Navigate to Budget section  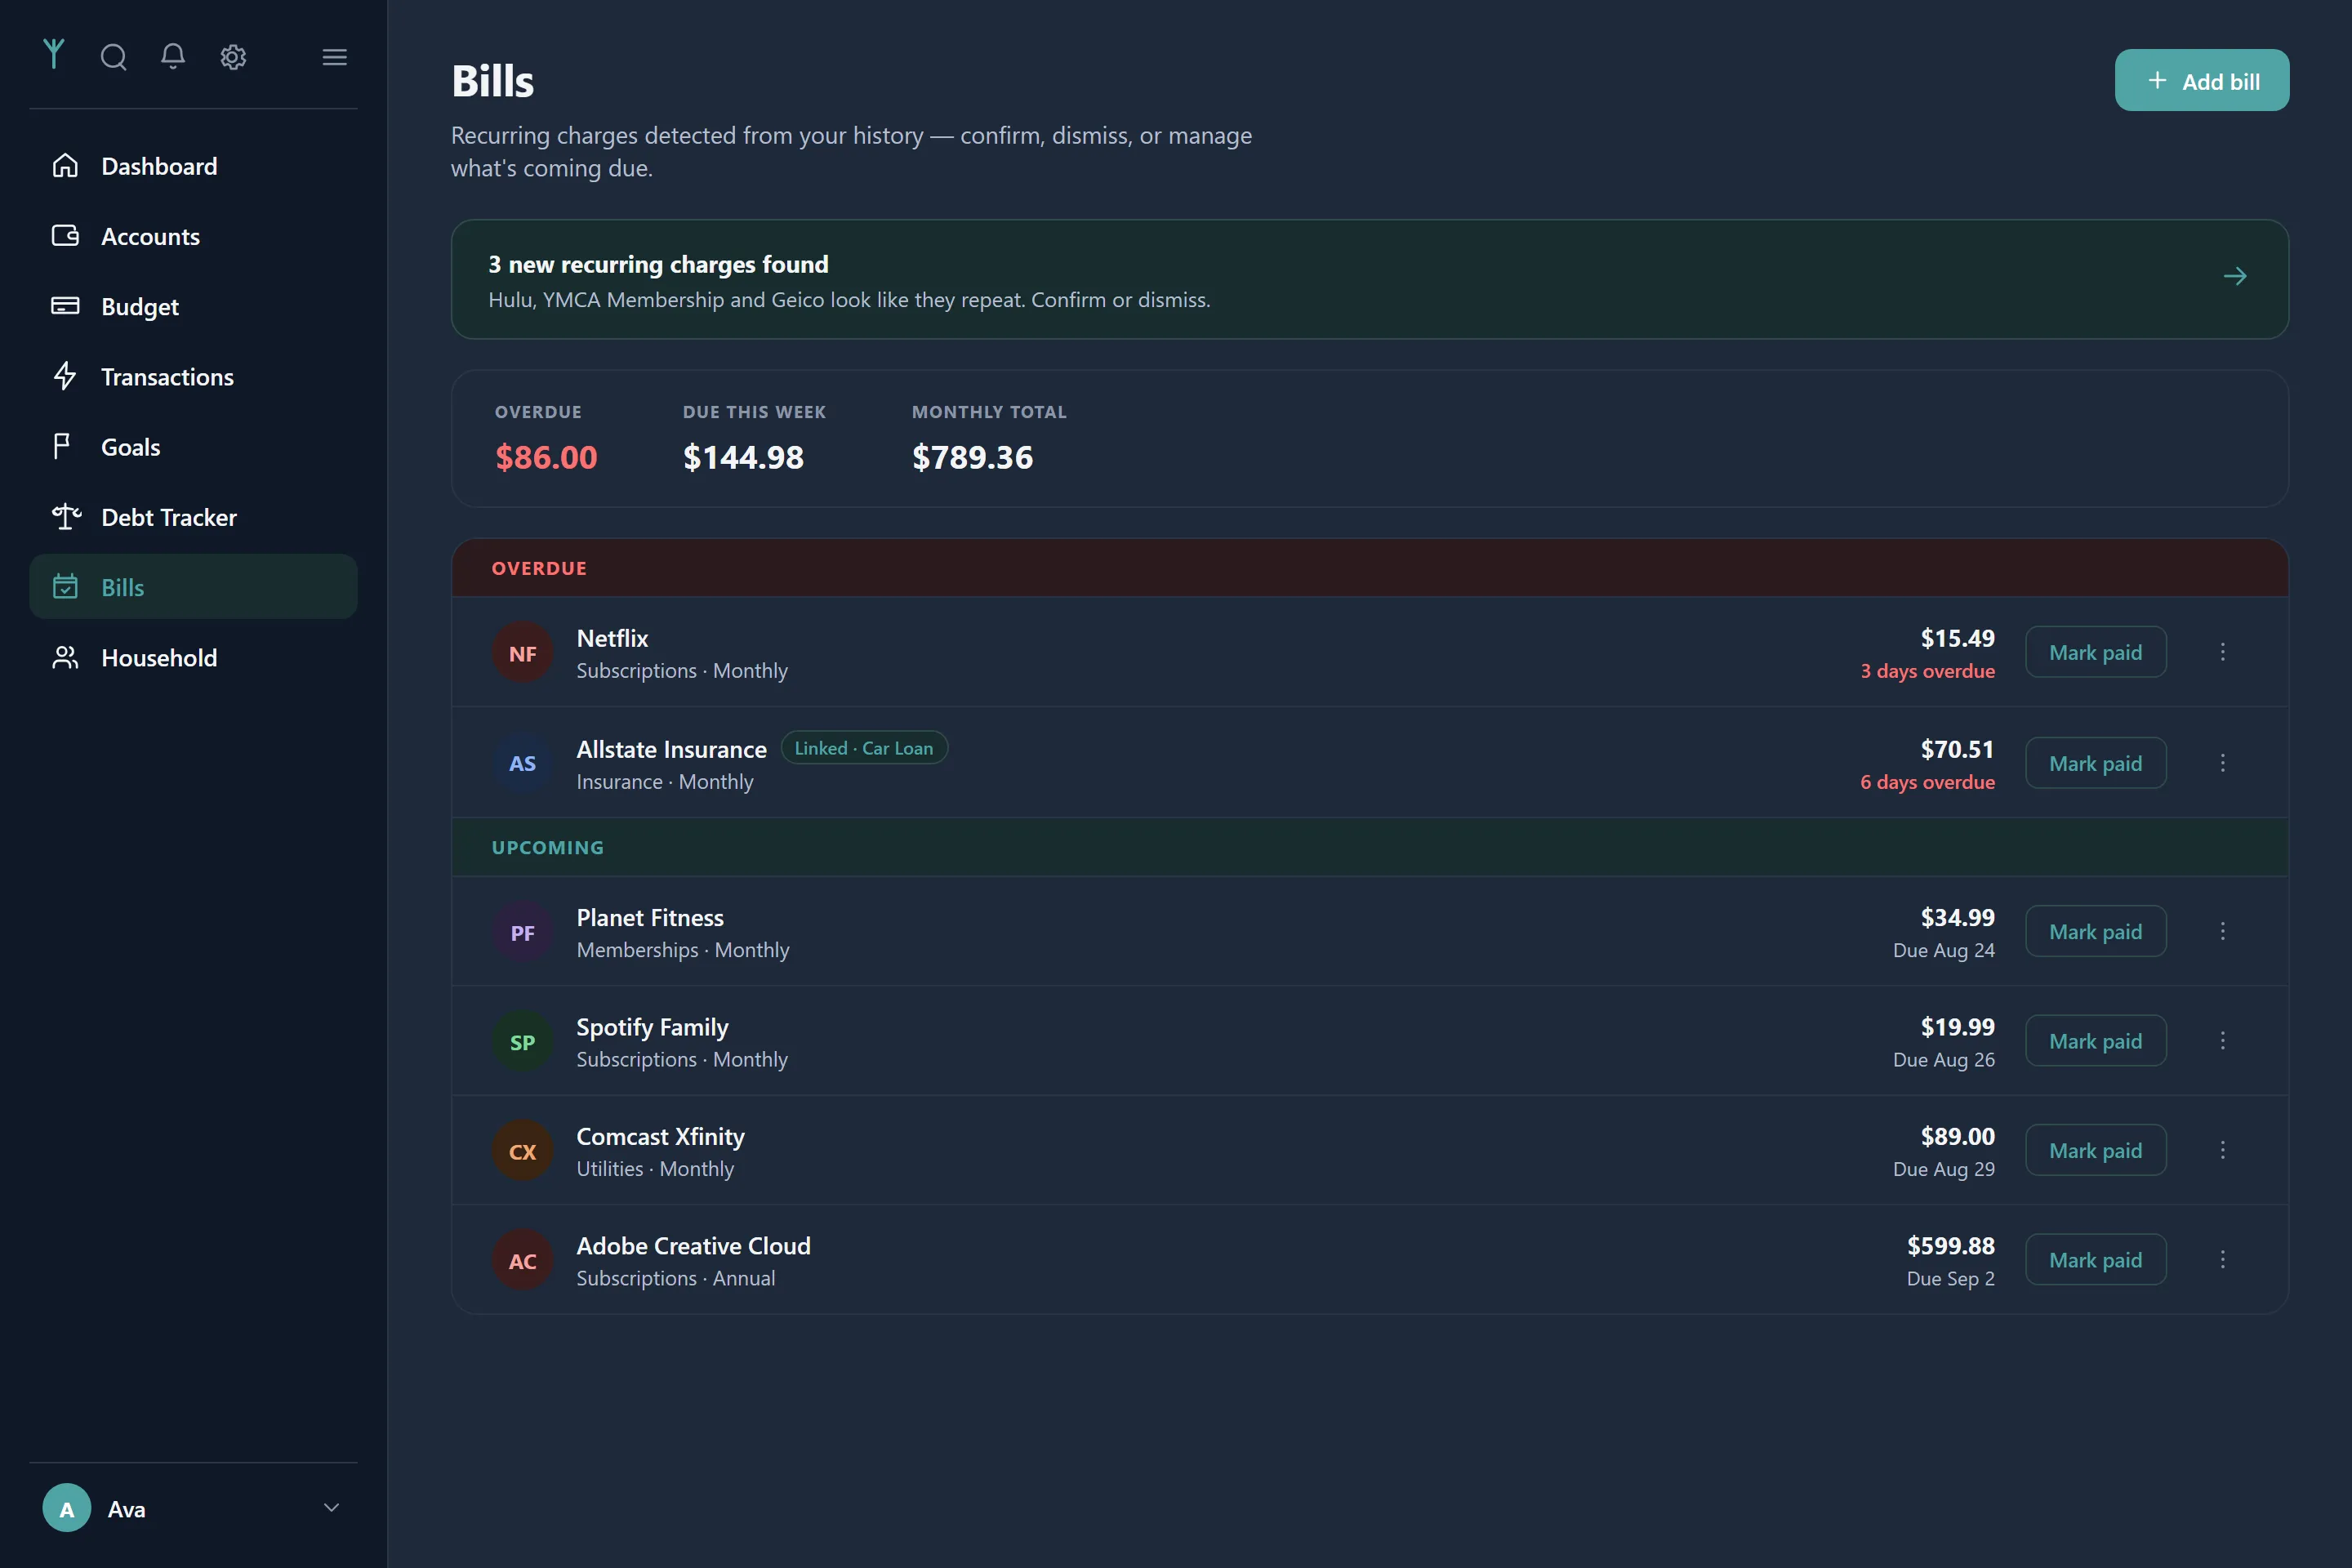193,306
